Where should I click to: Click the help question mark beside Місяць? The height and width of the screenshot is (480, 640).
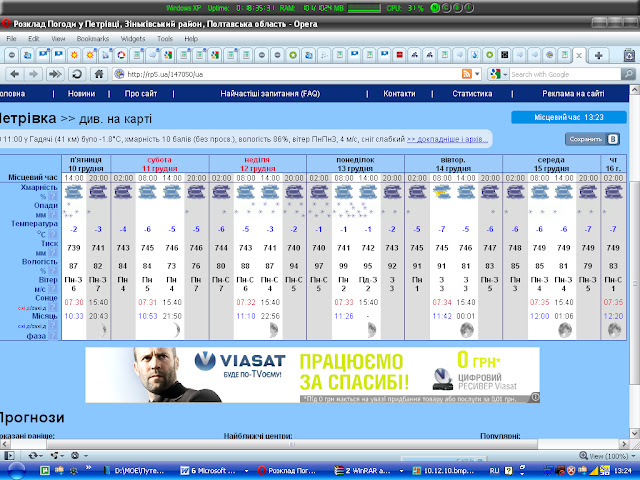point(53,326)
